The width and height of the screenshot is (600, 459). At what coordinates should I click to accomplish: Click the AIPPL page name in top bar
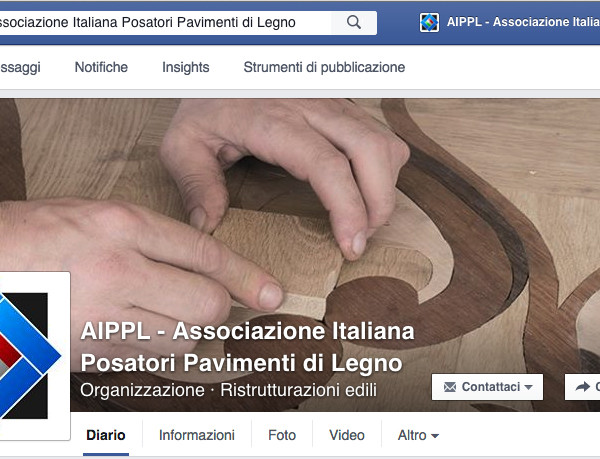tap(523, 22)
